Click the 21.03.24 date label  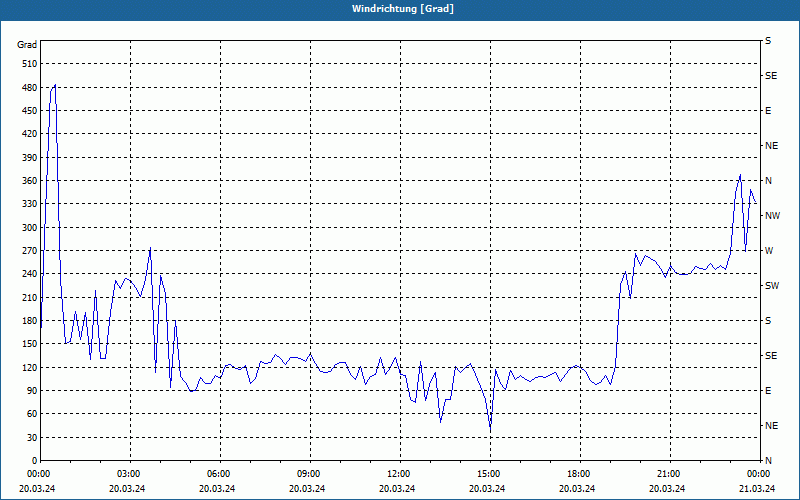coord(757,489)
